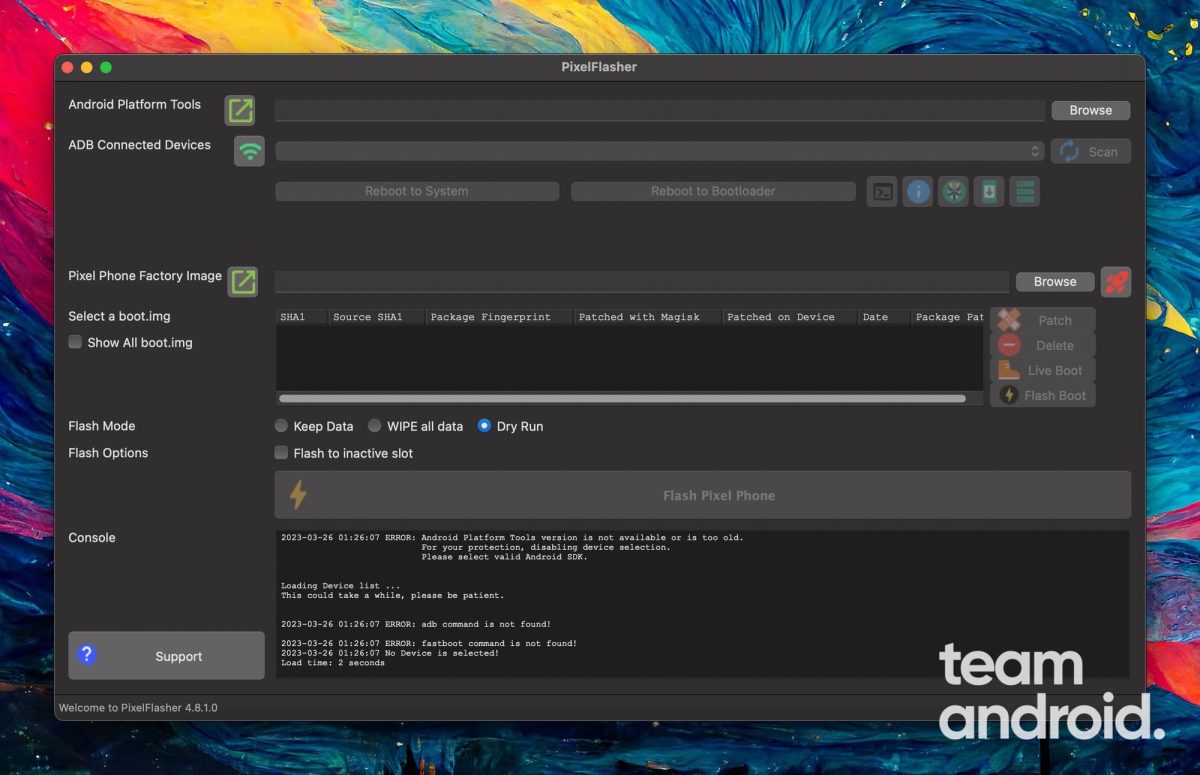Select the Keep Data flash mode
The image size is (1200, 775).
tap(282, 426)
